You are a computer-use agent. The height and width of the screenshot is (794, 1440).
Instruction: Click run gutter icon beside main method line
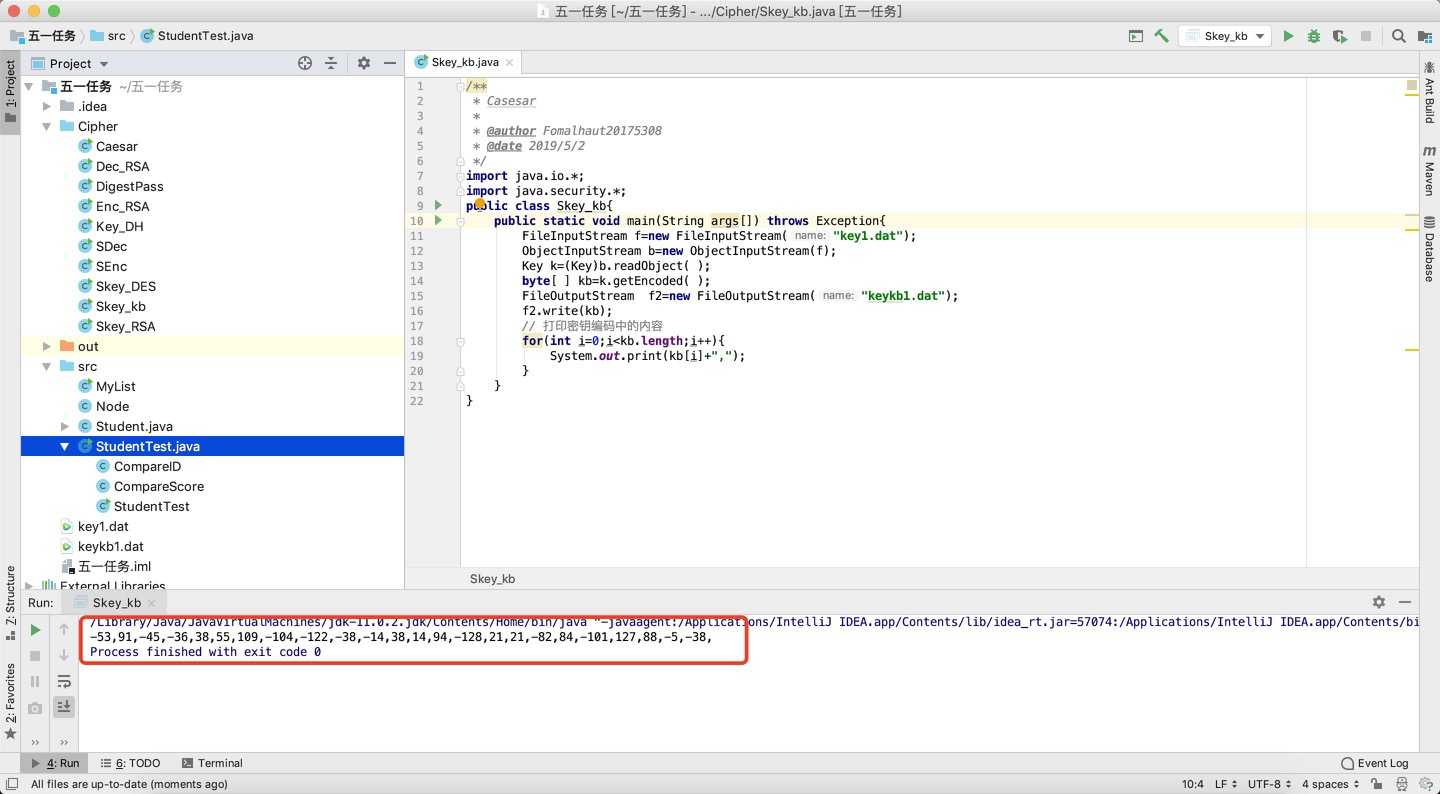438,220
